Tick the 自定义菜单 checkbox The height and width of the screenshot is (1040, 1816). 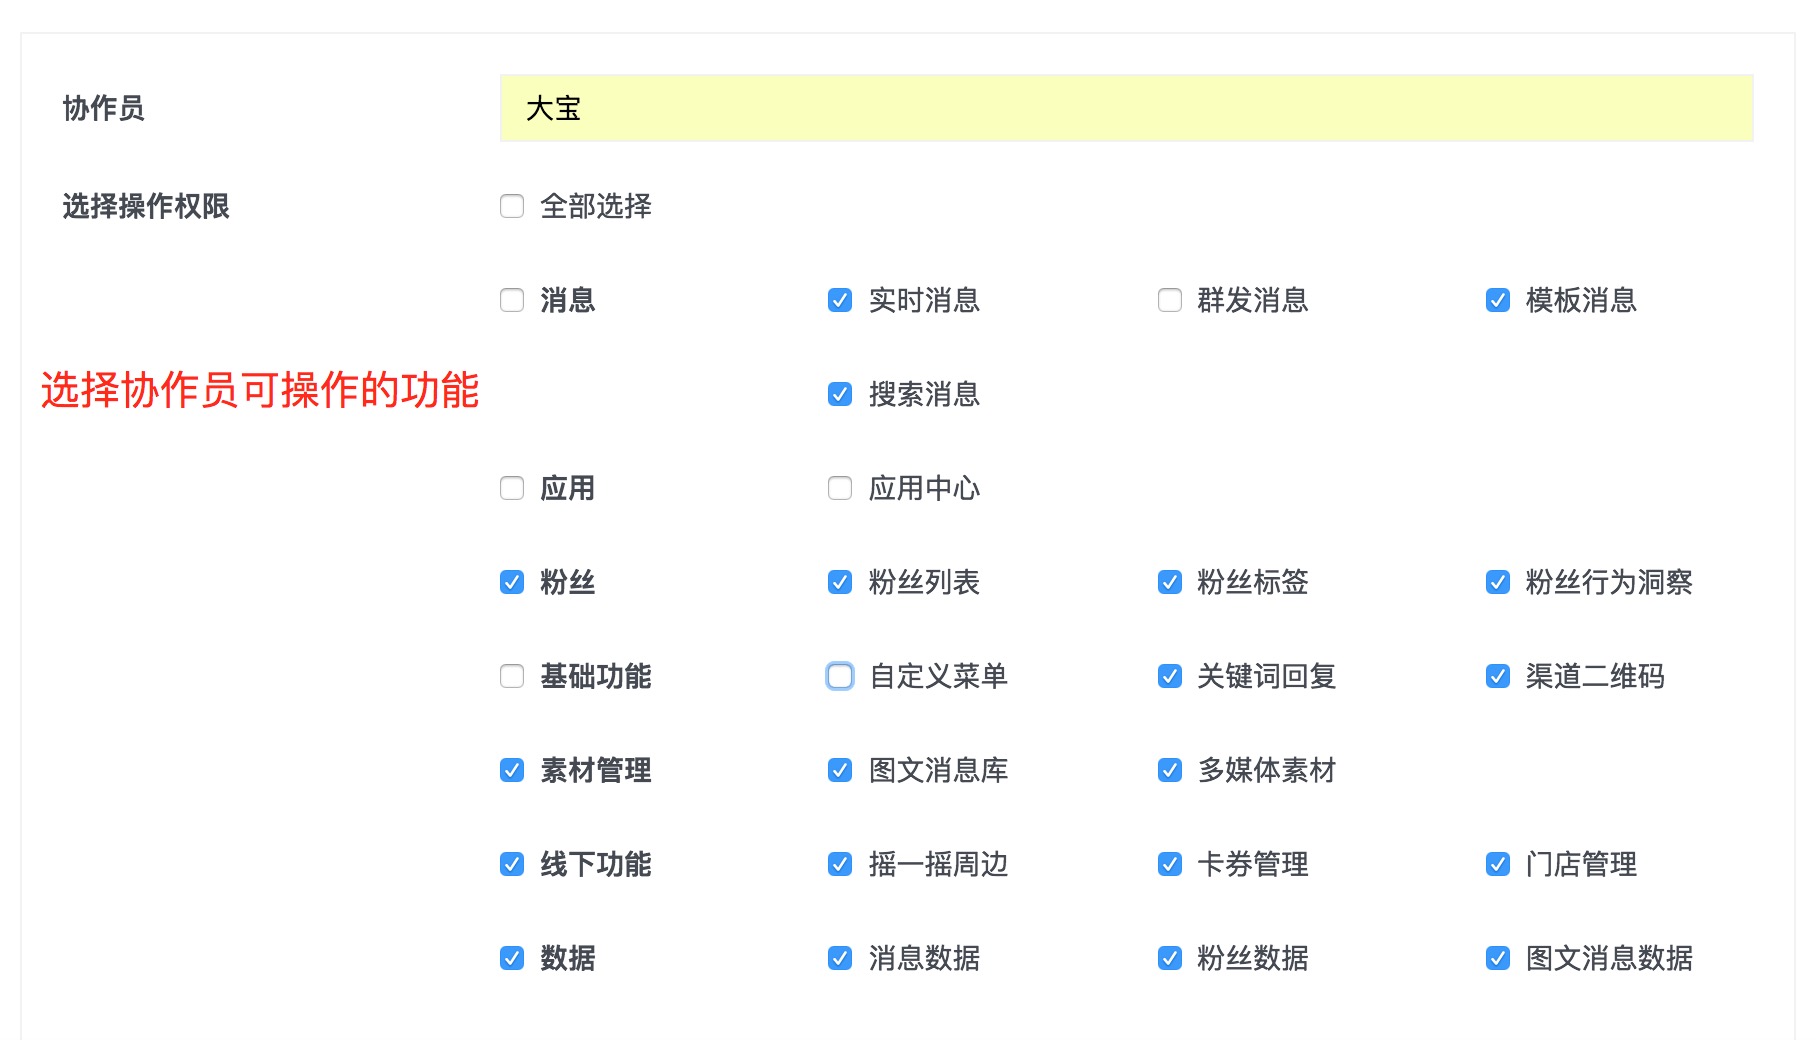tap(840, 677)
